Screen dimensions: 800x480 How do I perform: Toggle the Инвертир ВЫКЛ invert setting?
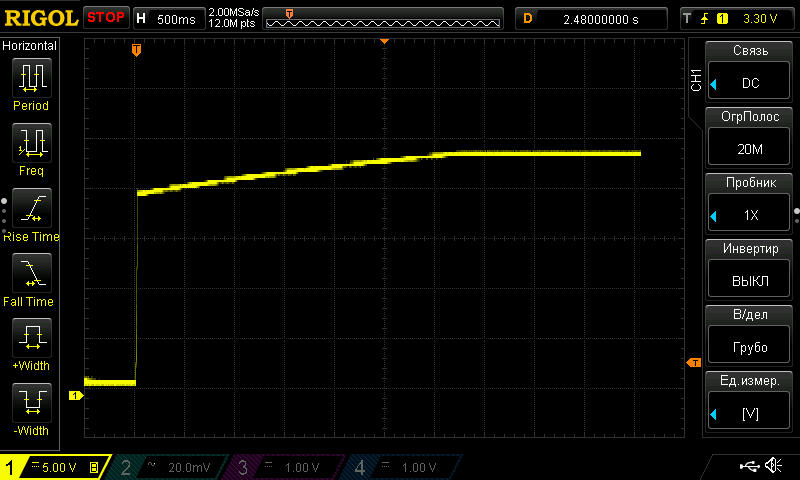[750, 270]
